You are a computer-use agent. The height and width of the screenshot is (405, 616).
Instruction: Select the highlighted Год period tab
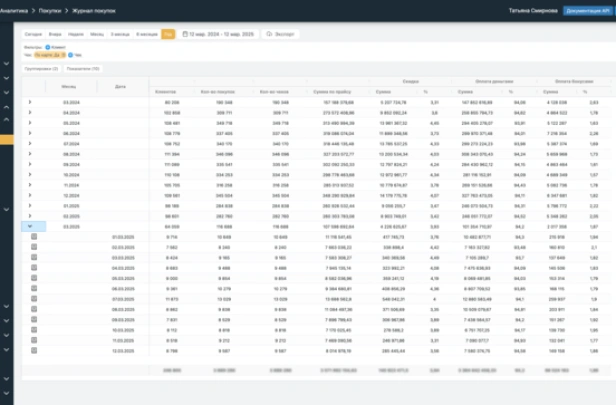[167, 33]
